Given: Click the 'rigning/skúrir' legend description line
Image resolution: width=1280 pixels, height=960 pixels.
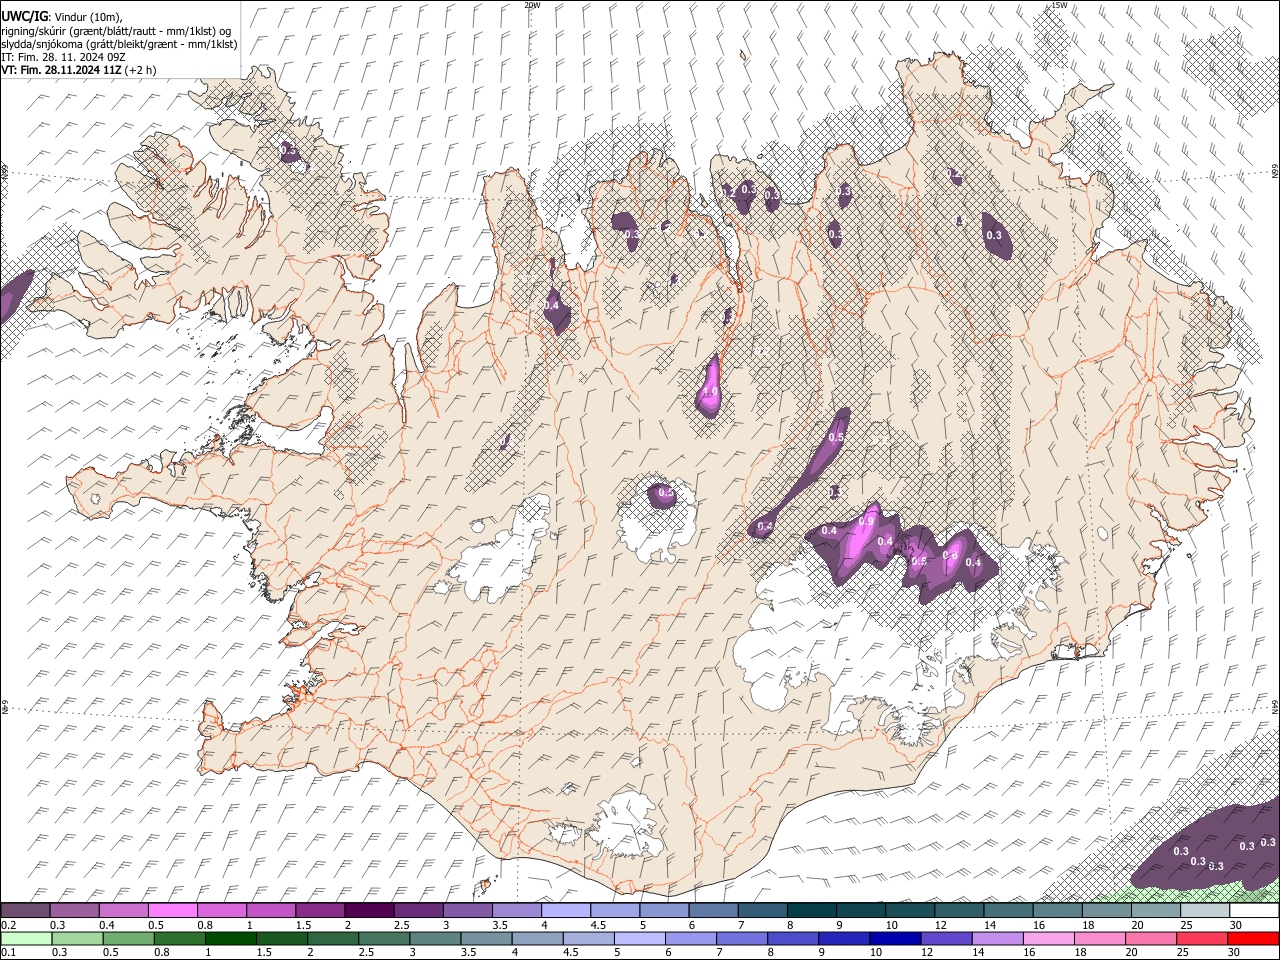Looking at the screenshot, I should pos(117,31).
